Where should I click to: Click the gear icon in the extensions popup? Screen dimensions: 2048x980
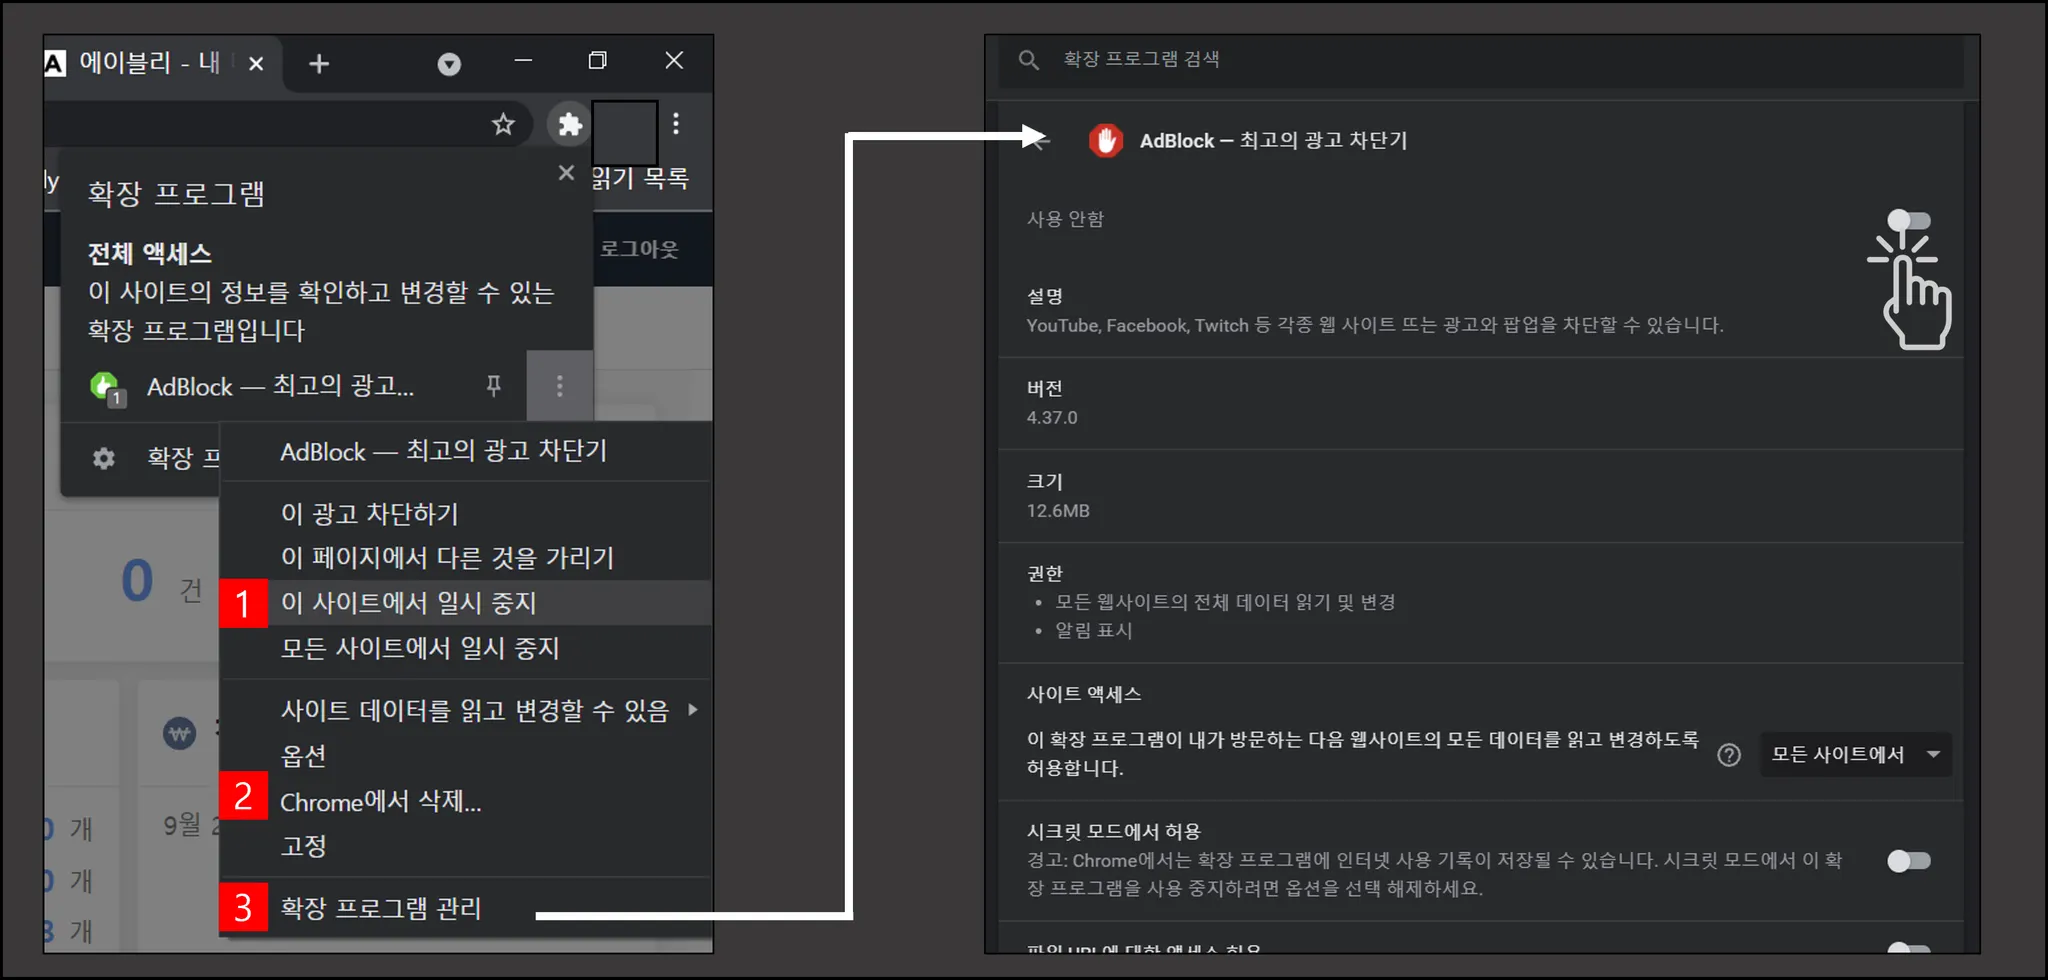coord(104,458)
